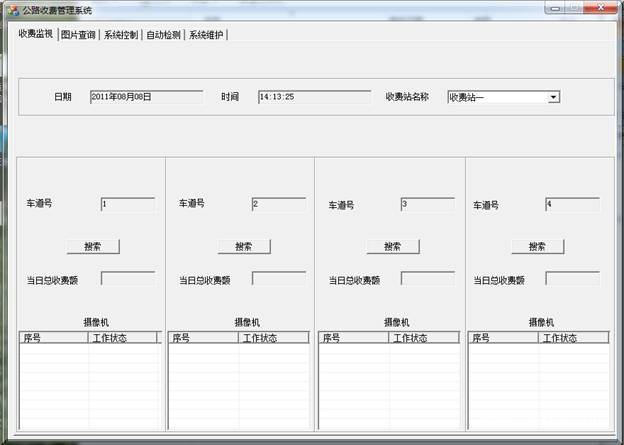The image size is (624, 445).
Task: Click 搜索 button for lane 4
Action: [538, 246]
